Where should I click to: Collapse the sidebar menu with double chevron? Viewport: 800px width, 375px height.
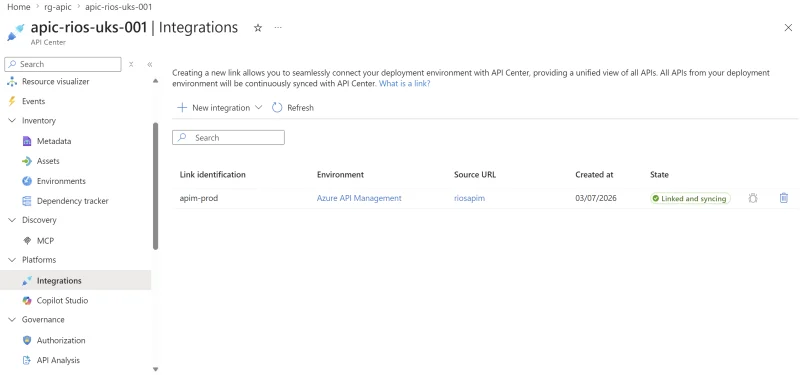click(149, 64)
